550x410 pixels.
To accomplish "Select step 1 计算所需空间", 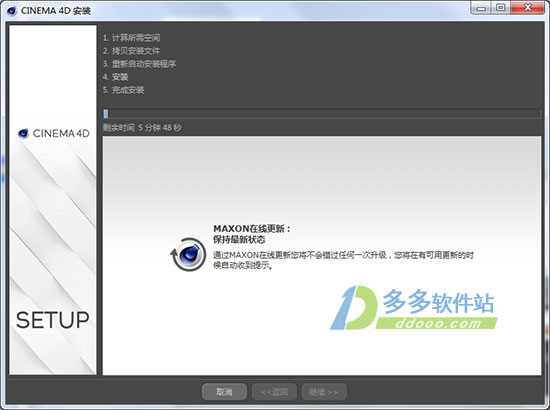I will (x=131, y=38).
